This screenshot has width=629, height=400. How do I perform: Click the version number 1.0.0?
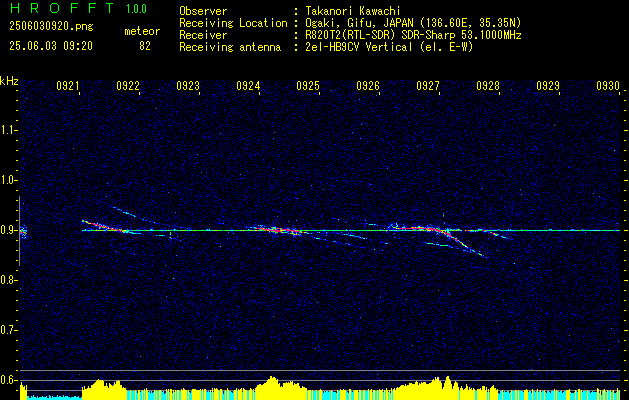point(136,9)
